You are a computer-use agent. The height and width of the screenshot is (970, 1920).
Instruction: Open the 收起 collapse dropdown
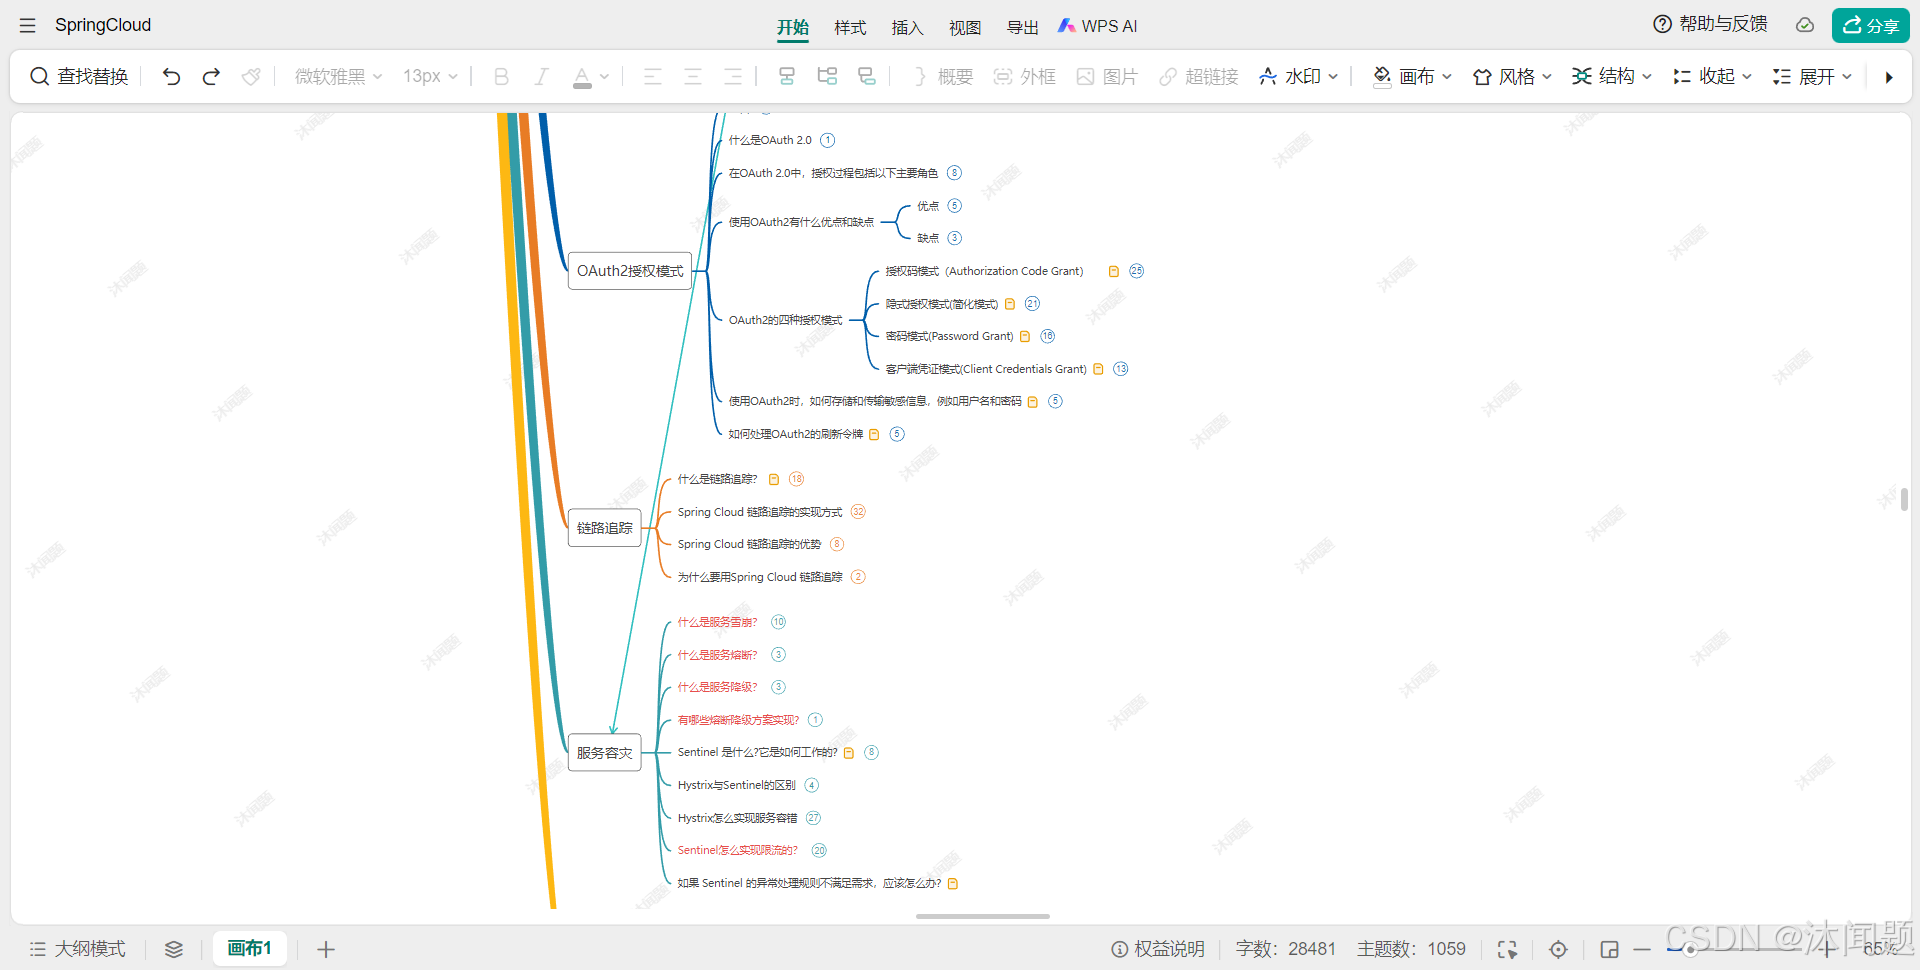[x=1712, y=77]
